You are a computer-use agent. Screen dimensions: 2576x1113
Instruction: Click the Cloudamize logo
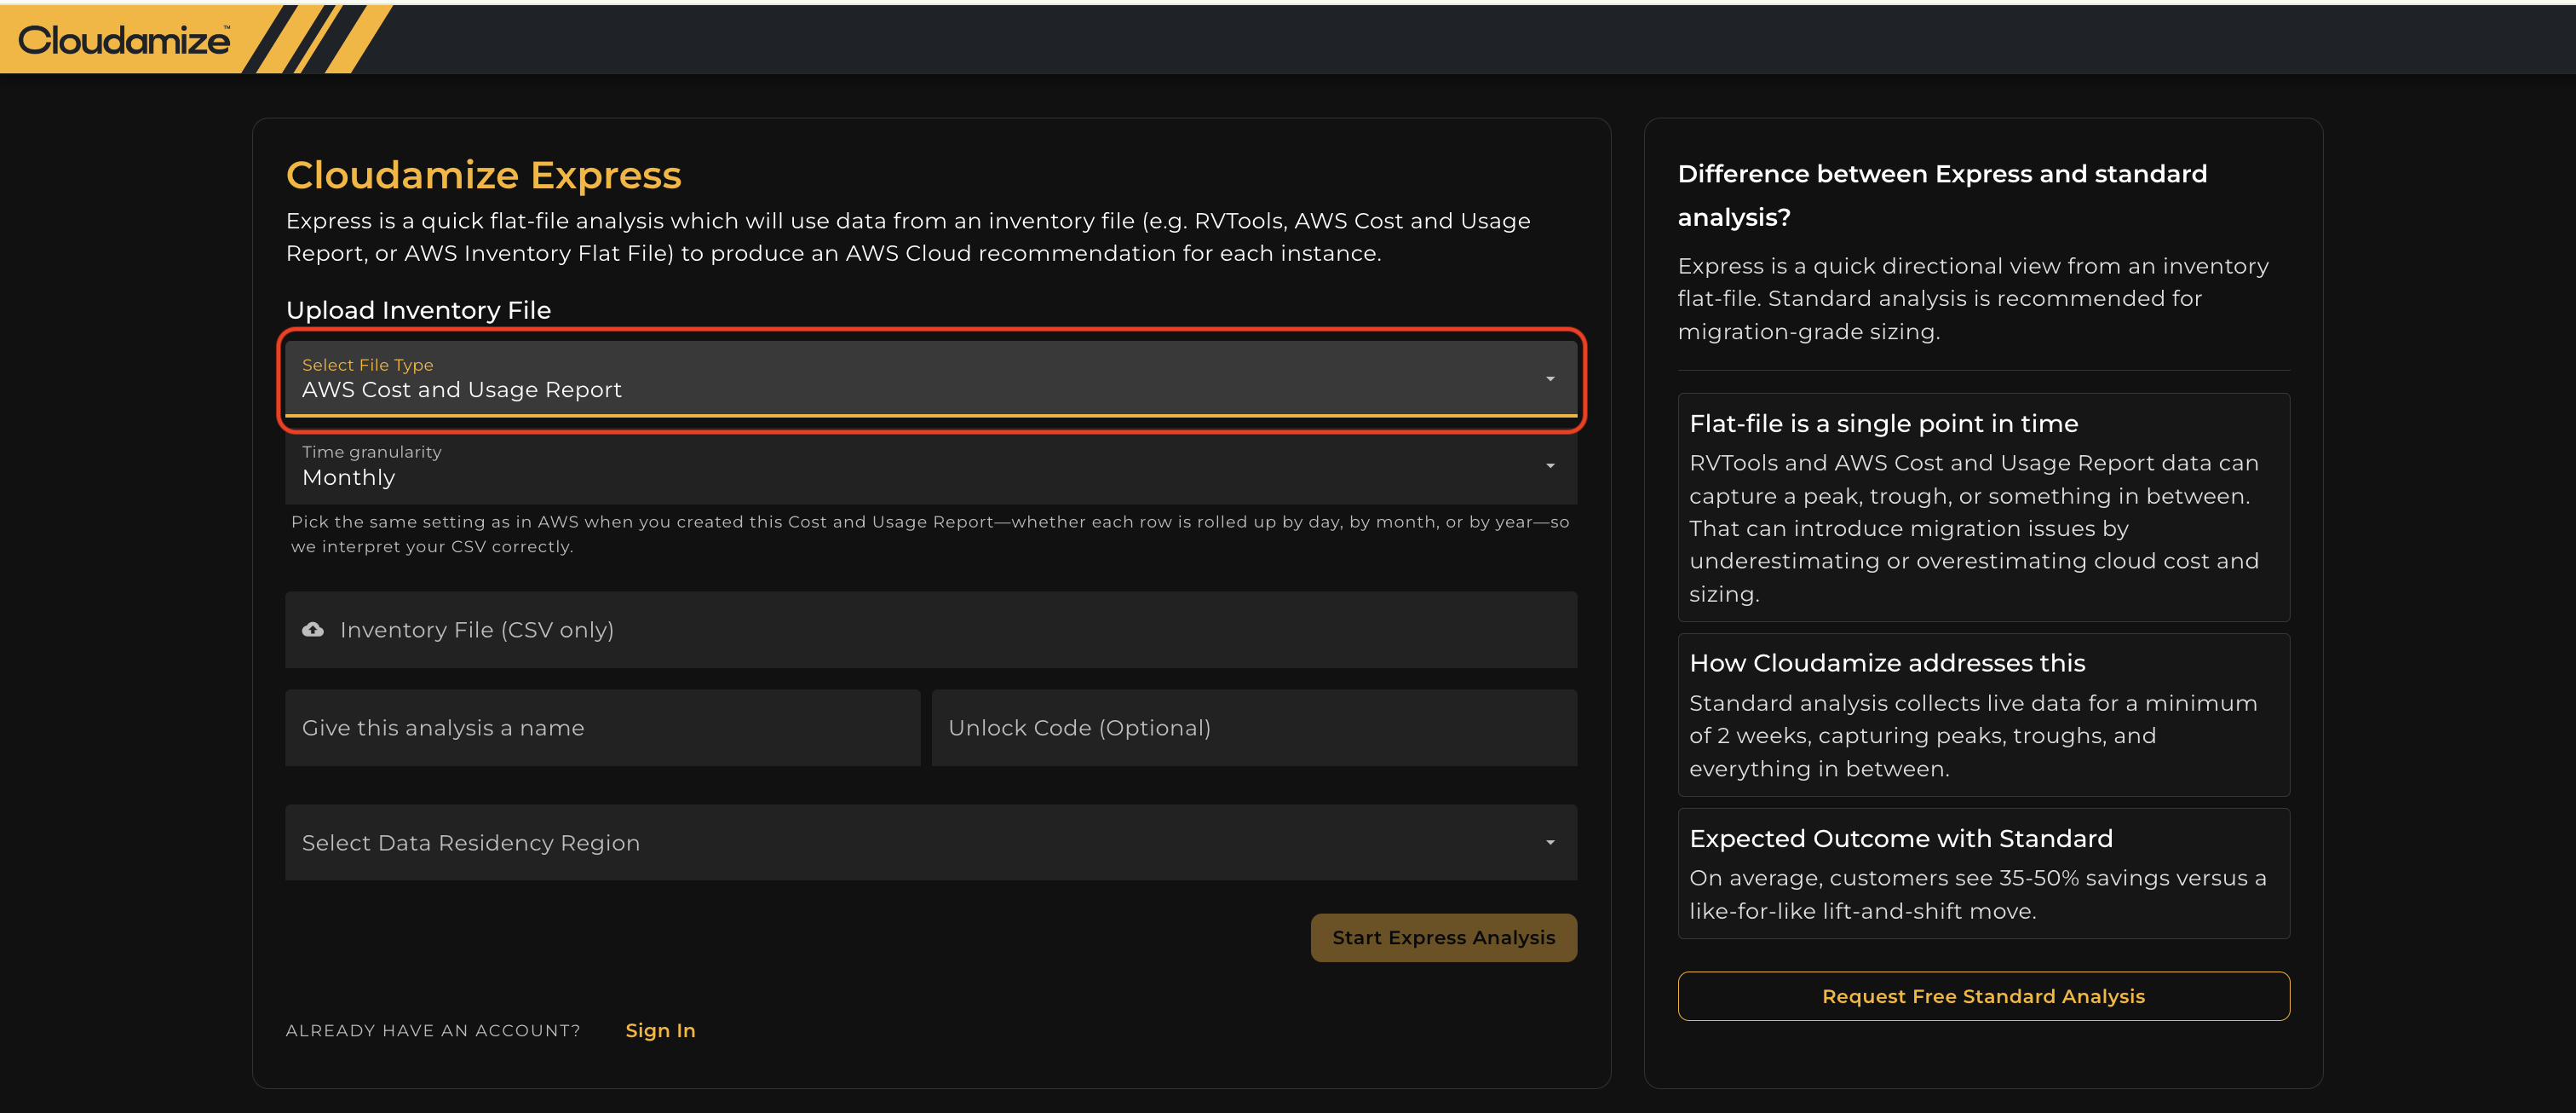click(x=124, y=40)
